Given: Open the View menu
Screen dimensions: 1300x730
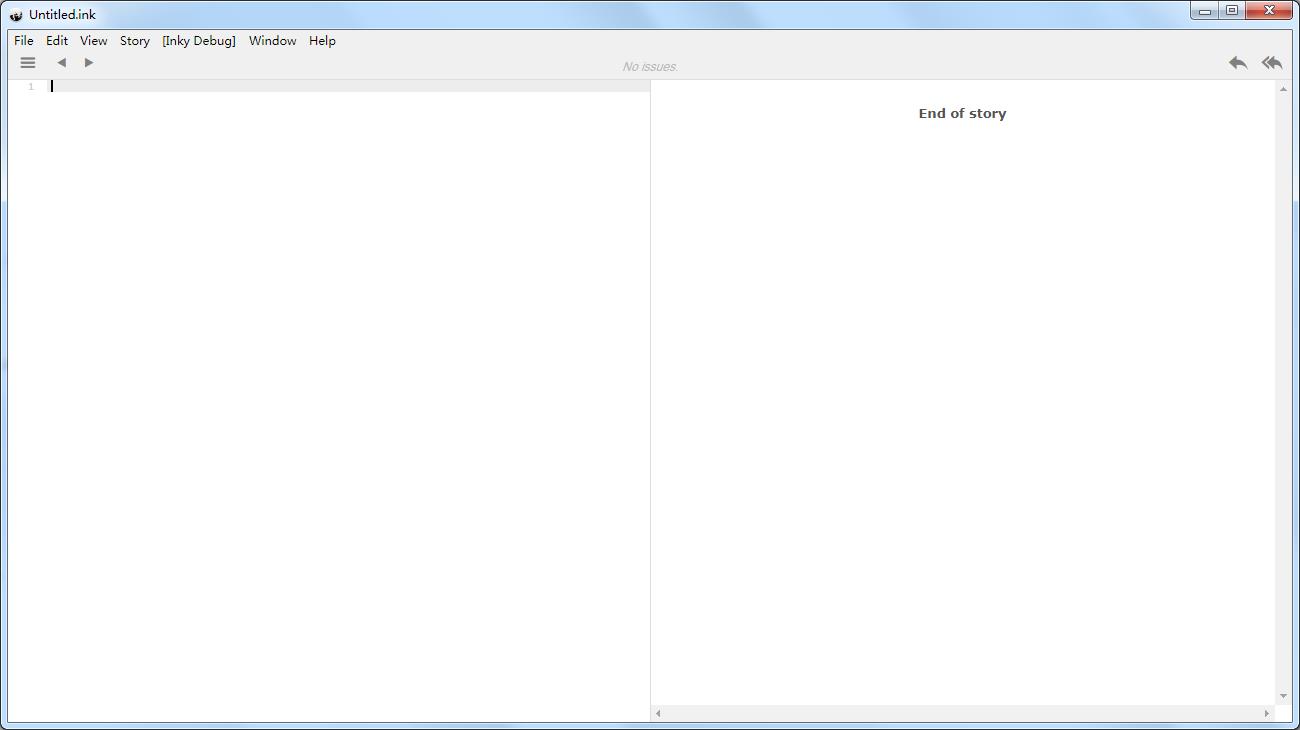Looking at the screenshot, I should 94,41.
